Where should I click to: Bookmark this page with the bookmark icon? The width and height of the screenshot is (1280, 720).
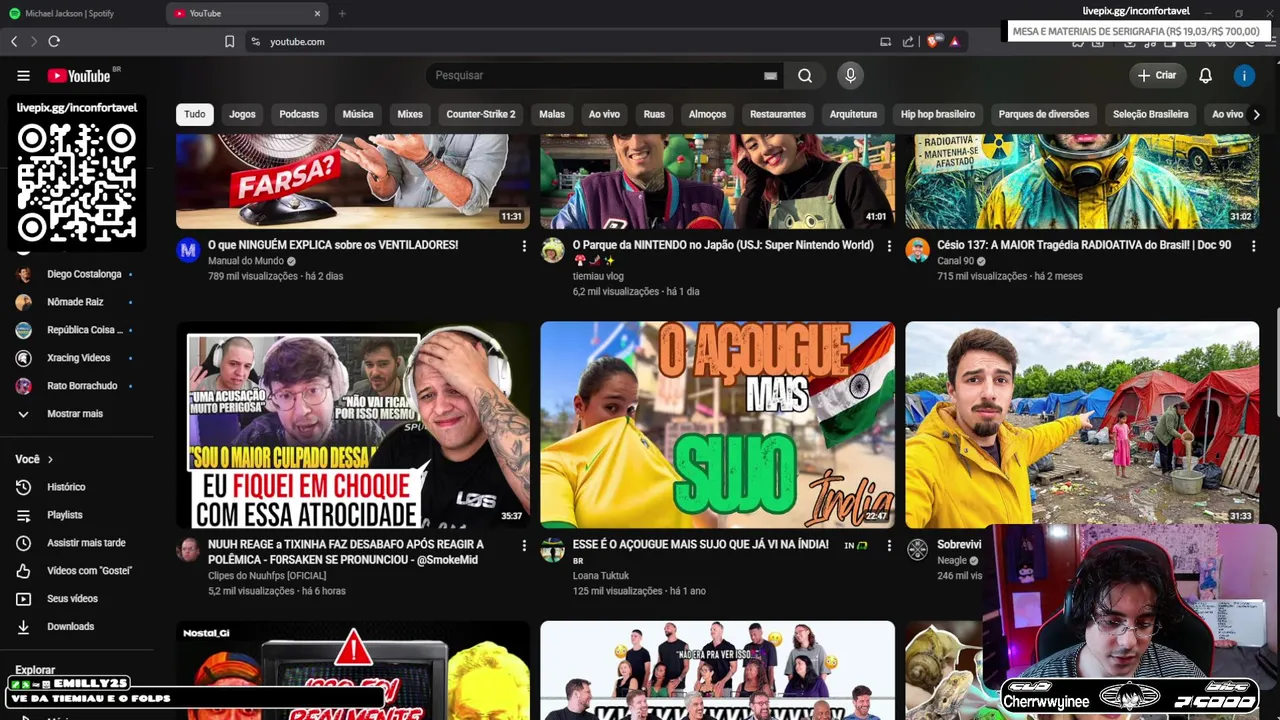click(x=229, y=41)
